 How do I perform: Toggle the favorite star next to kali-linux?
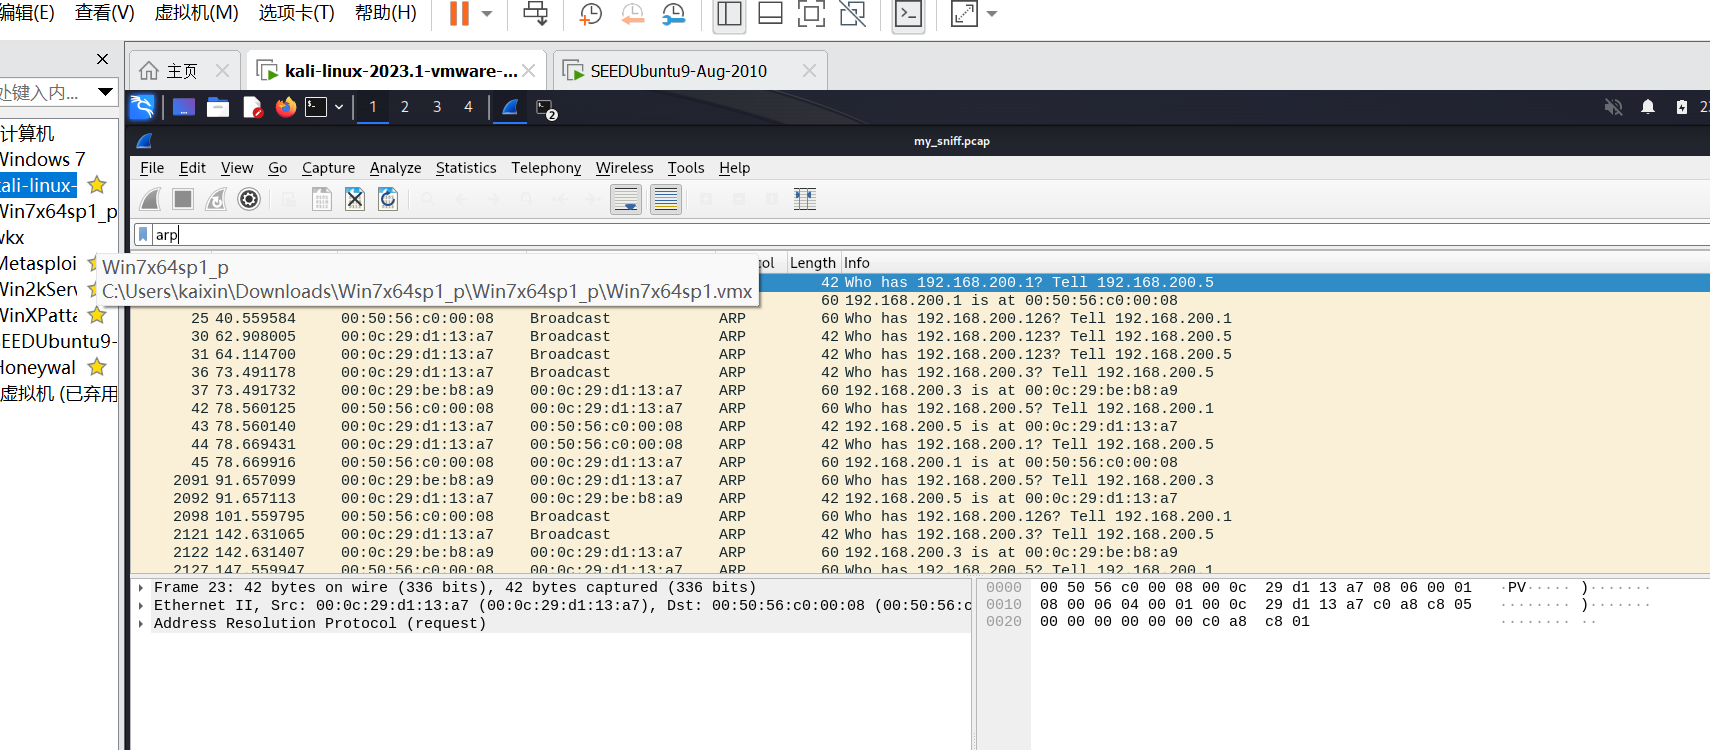97,185
